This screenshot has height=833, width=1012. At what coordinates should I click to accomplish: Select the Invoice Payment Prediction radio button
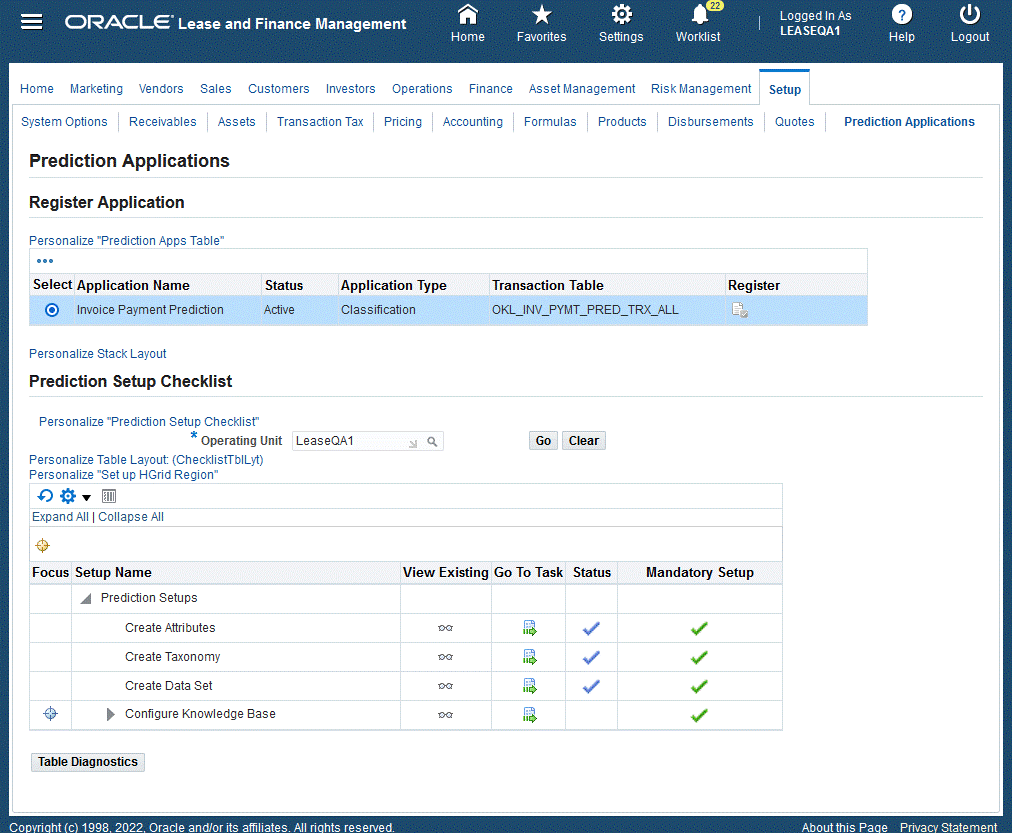(52, 310)
